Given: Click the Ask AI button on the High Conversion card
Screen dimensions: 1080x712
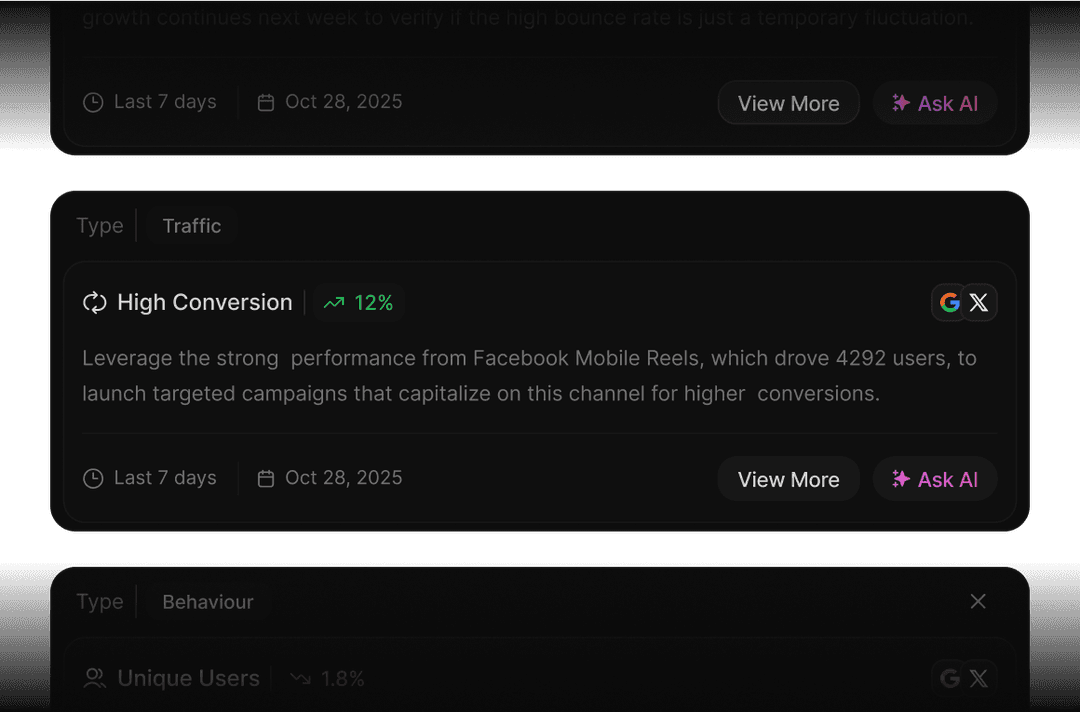Looking at the screenshot, I should (x=935, y=478).
